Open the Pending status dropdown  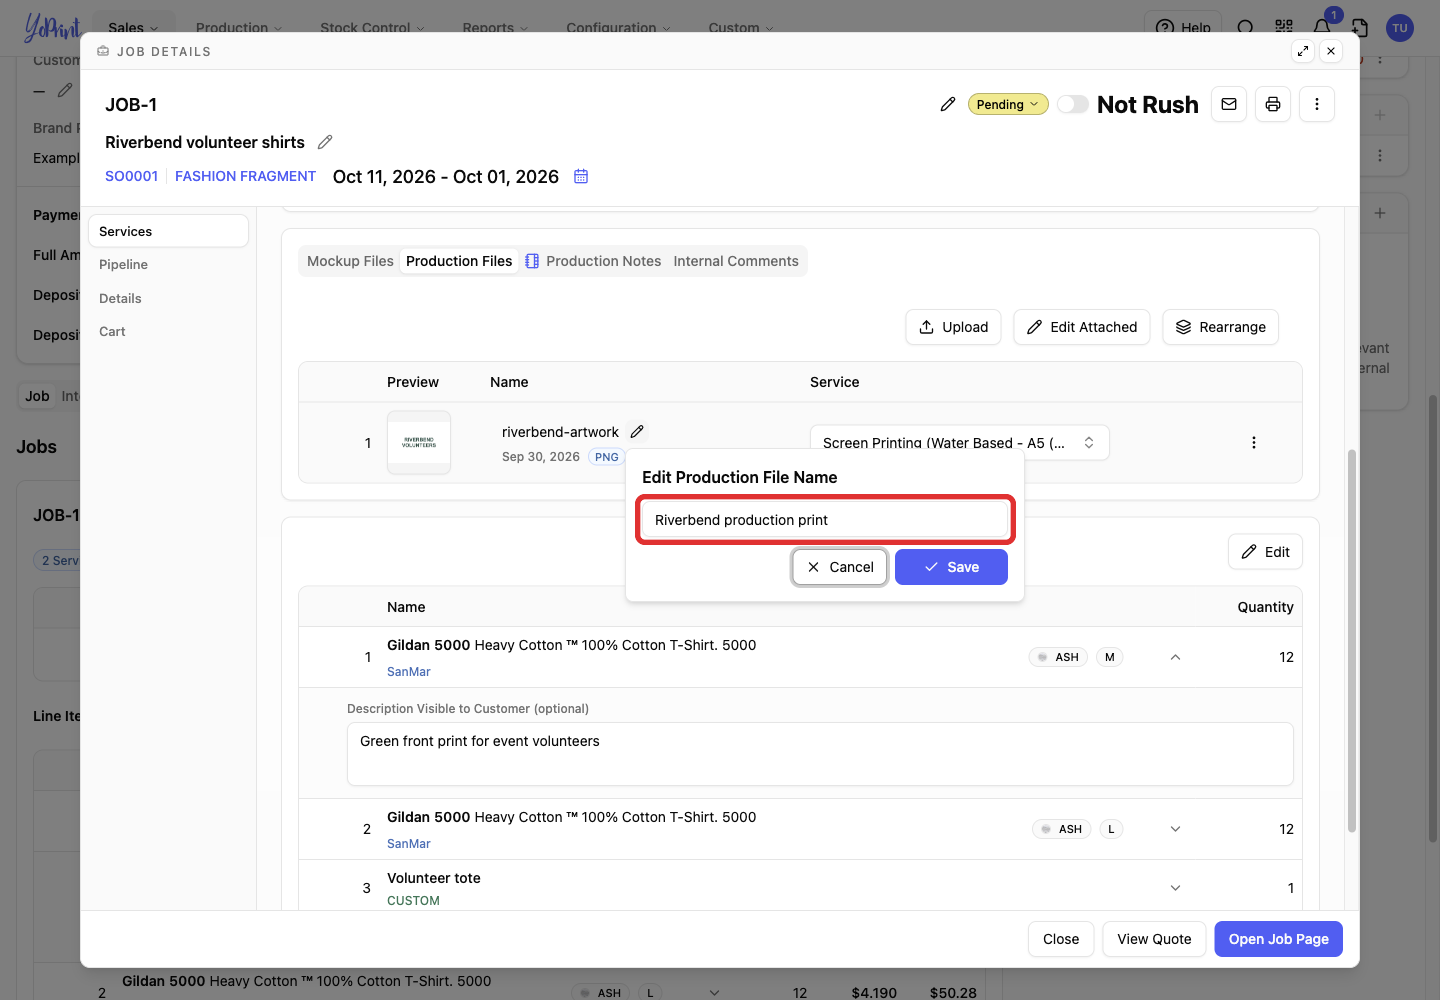[x=1008, y=104]
